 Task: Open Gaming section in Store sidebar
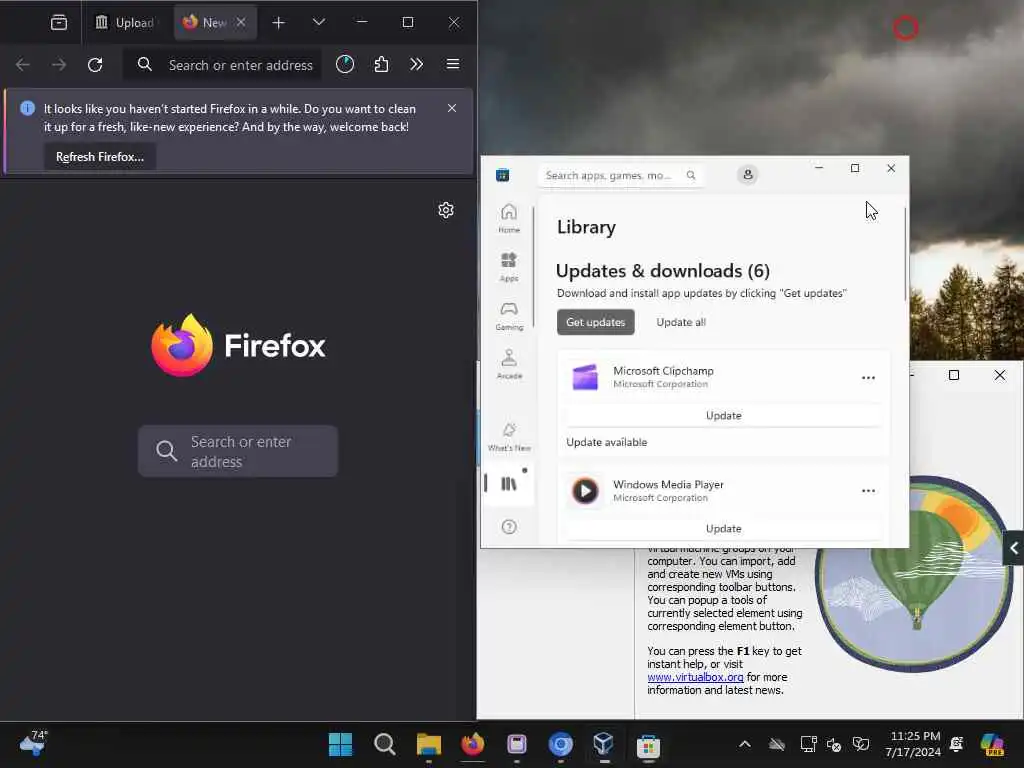509,315
